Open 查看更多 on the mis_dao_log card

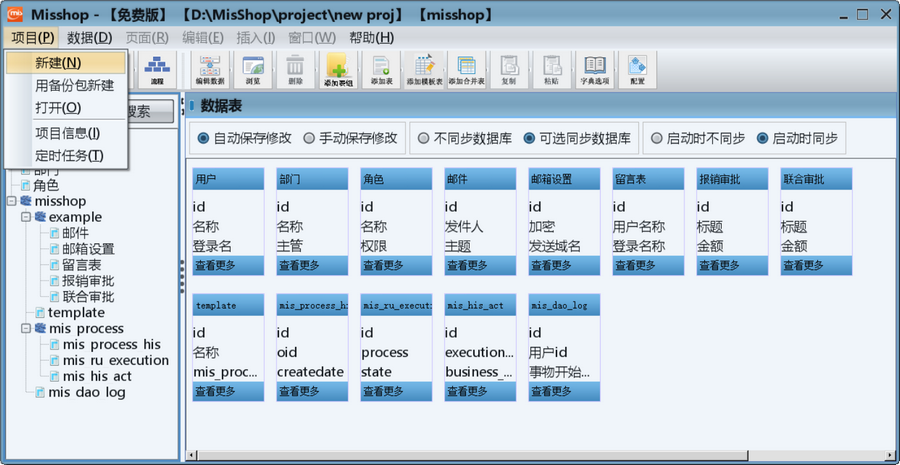(x=564, y=392)
